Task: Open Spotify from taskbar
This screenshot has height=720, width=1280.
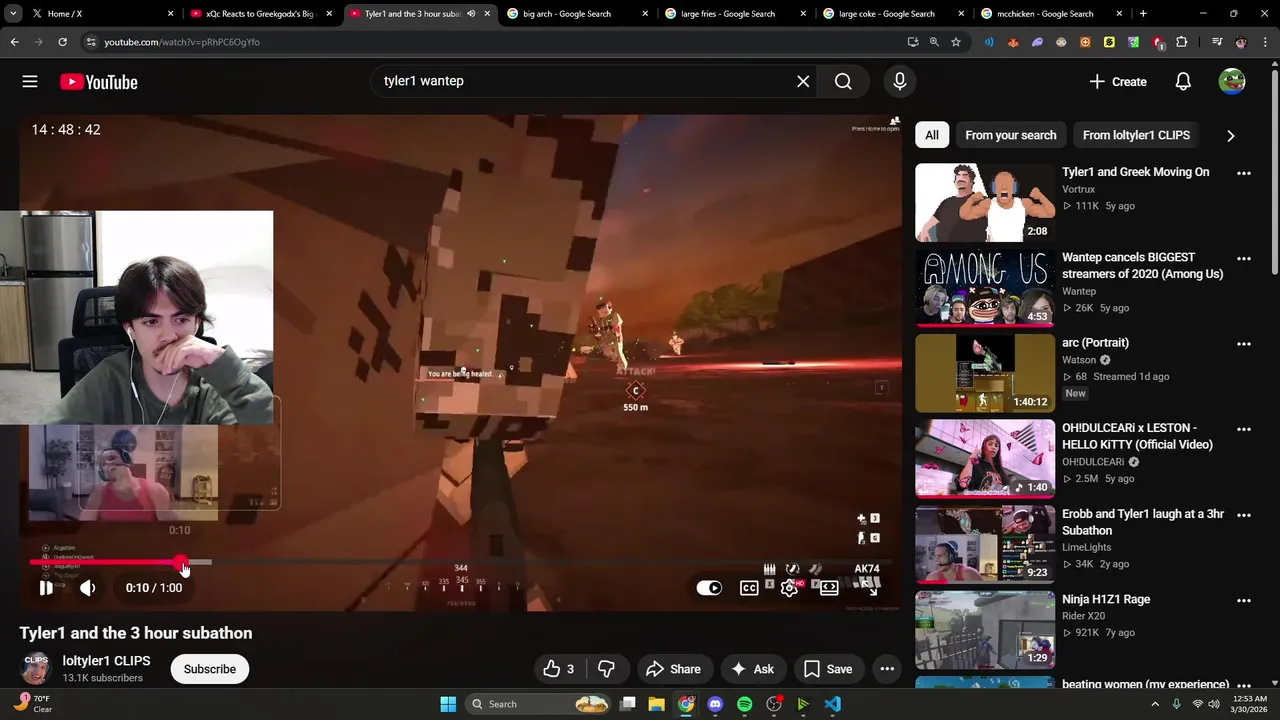Action: [x=744, y=704]
